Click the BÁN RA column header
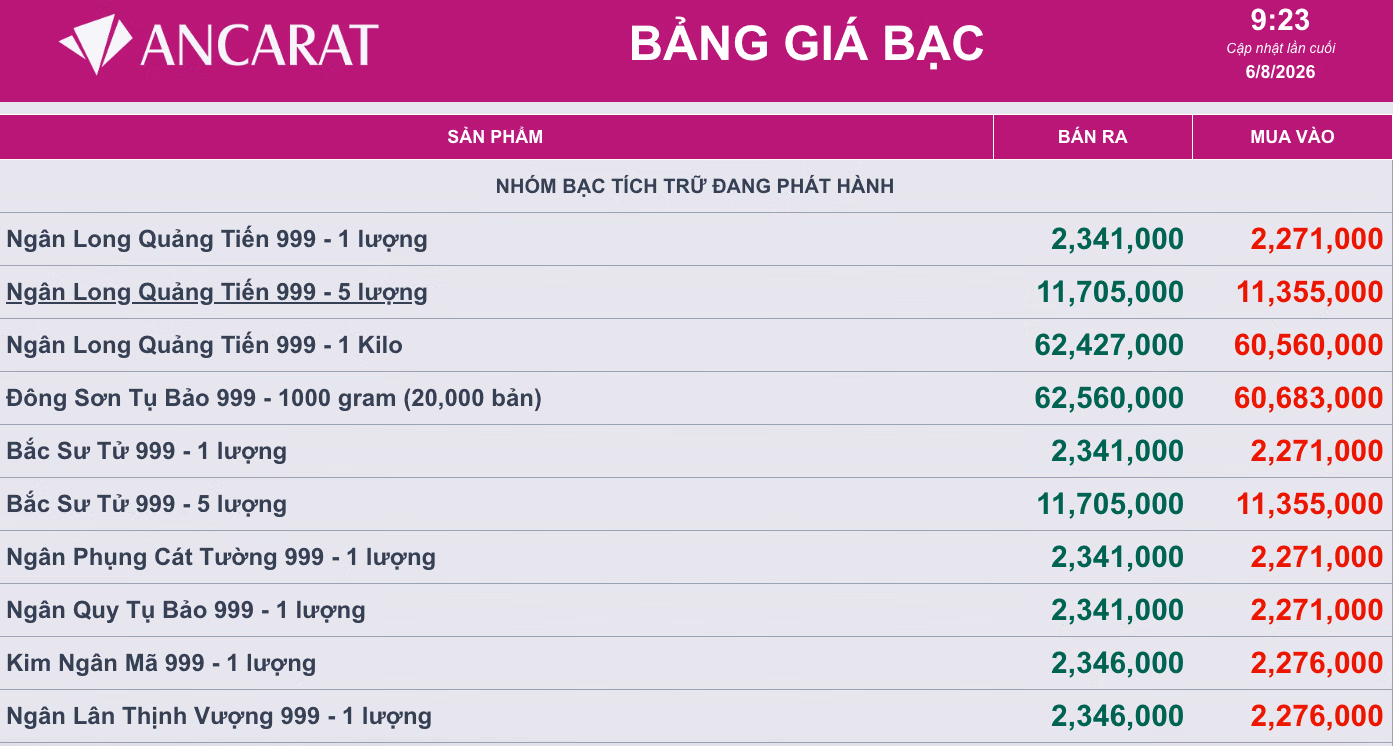Screen dimensions: 1393x746 coord(1093,137)
